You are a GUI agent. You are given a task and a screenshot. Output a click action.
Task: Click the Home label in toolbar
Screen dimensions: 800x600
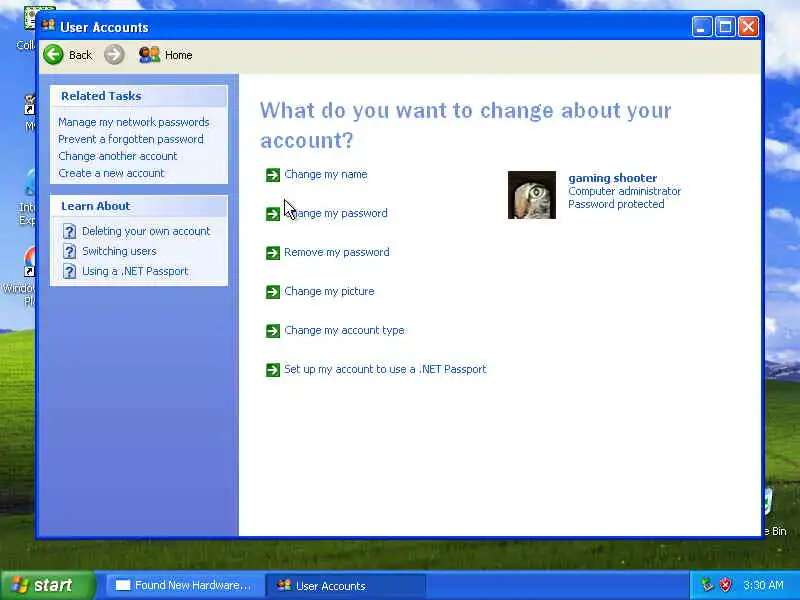click(179, 55)
